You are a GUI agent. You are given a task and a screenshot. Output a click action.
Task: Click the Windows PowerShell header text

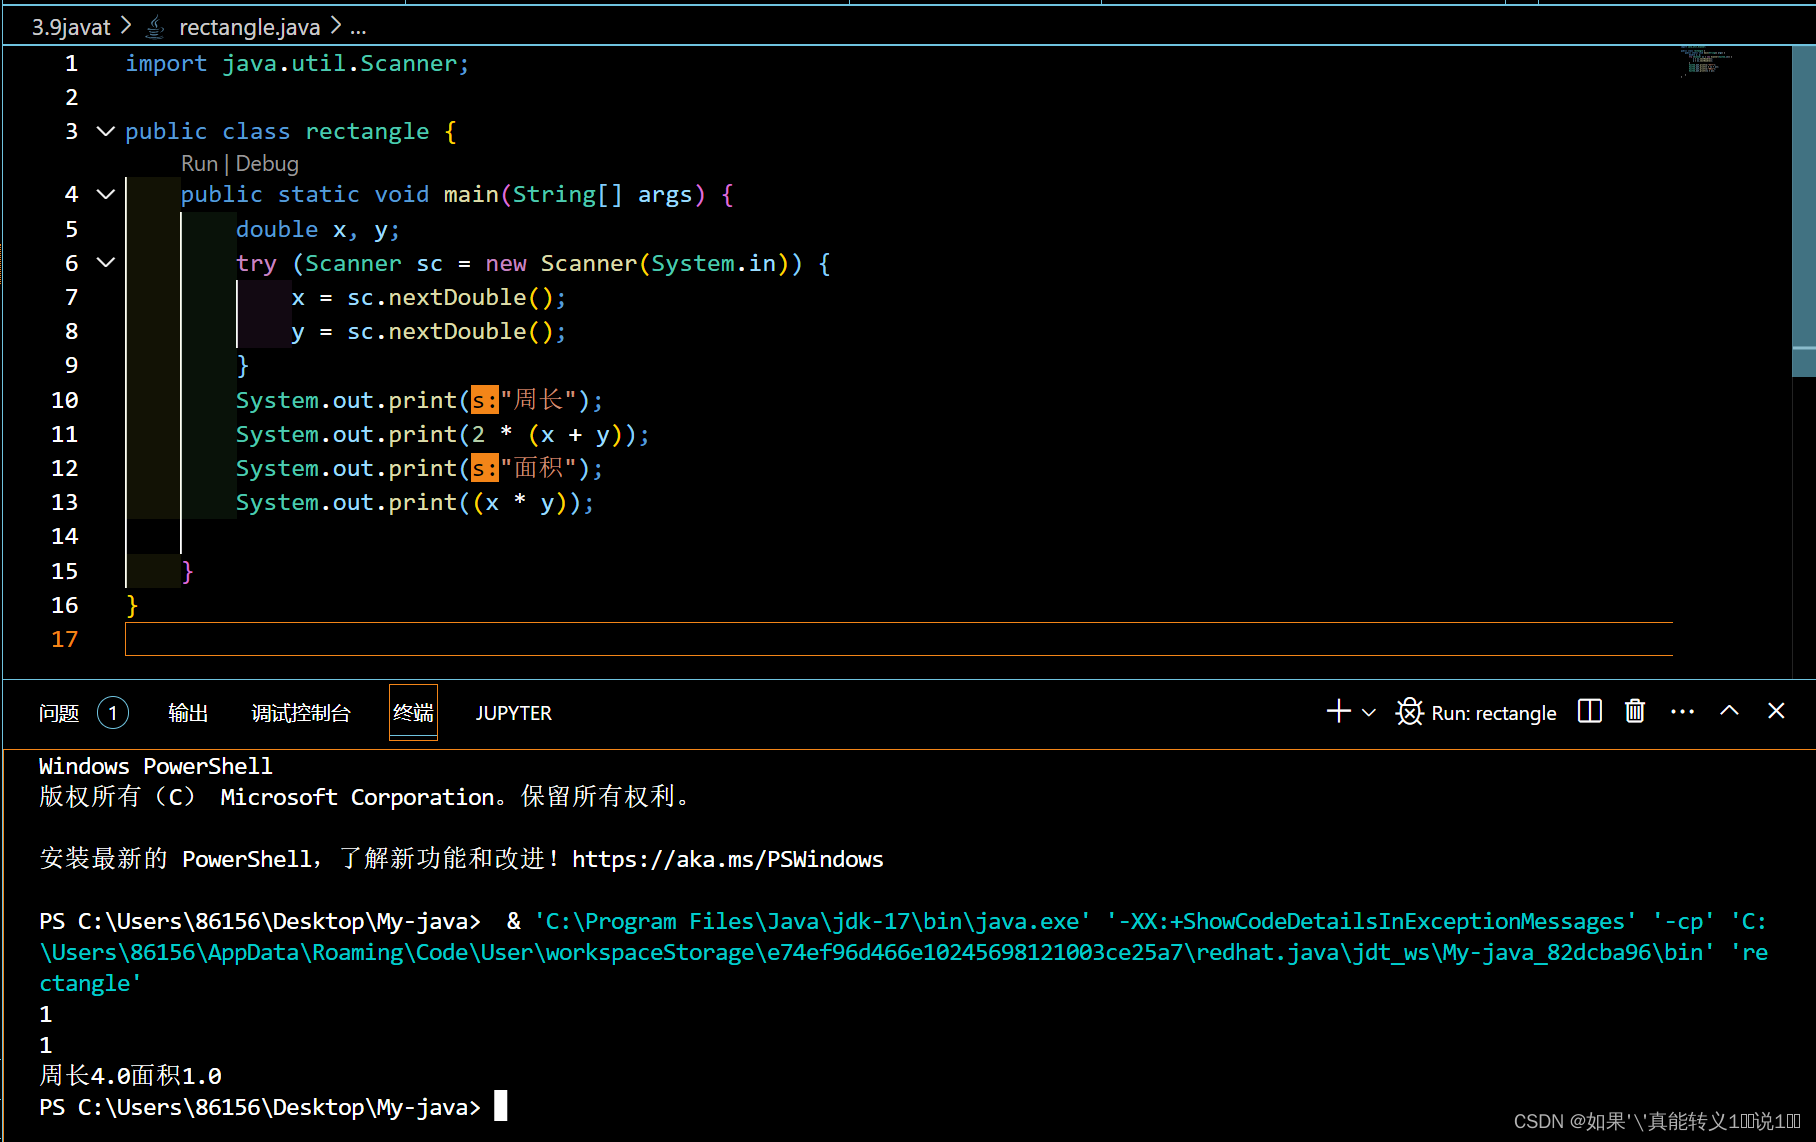tap(156, 766)
